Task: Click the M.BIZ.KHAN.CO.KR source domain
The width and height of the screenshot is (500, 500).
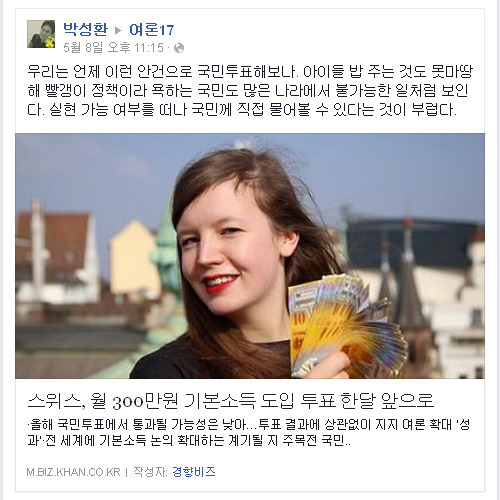Action: [x=73, y=472]
